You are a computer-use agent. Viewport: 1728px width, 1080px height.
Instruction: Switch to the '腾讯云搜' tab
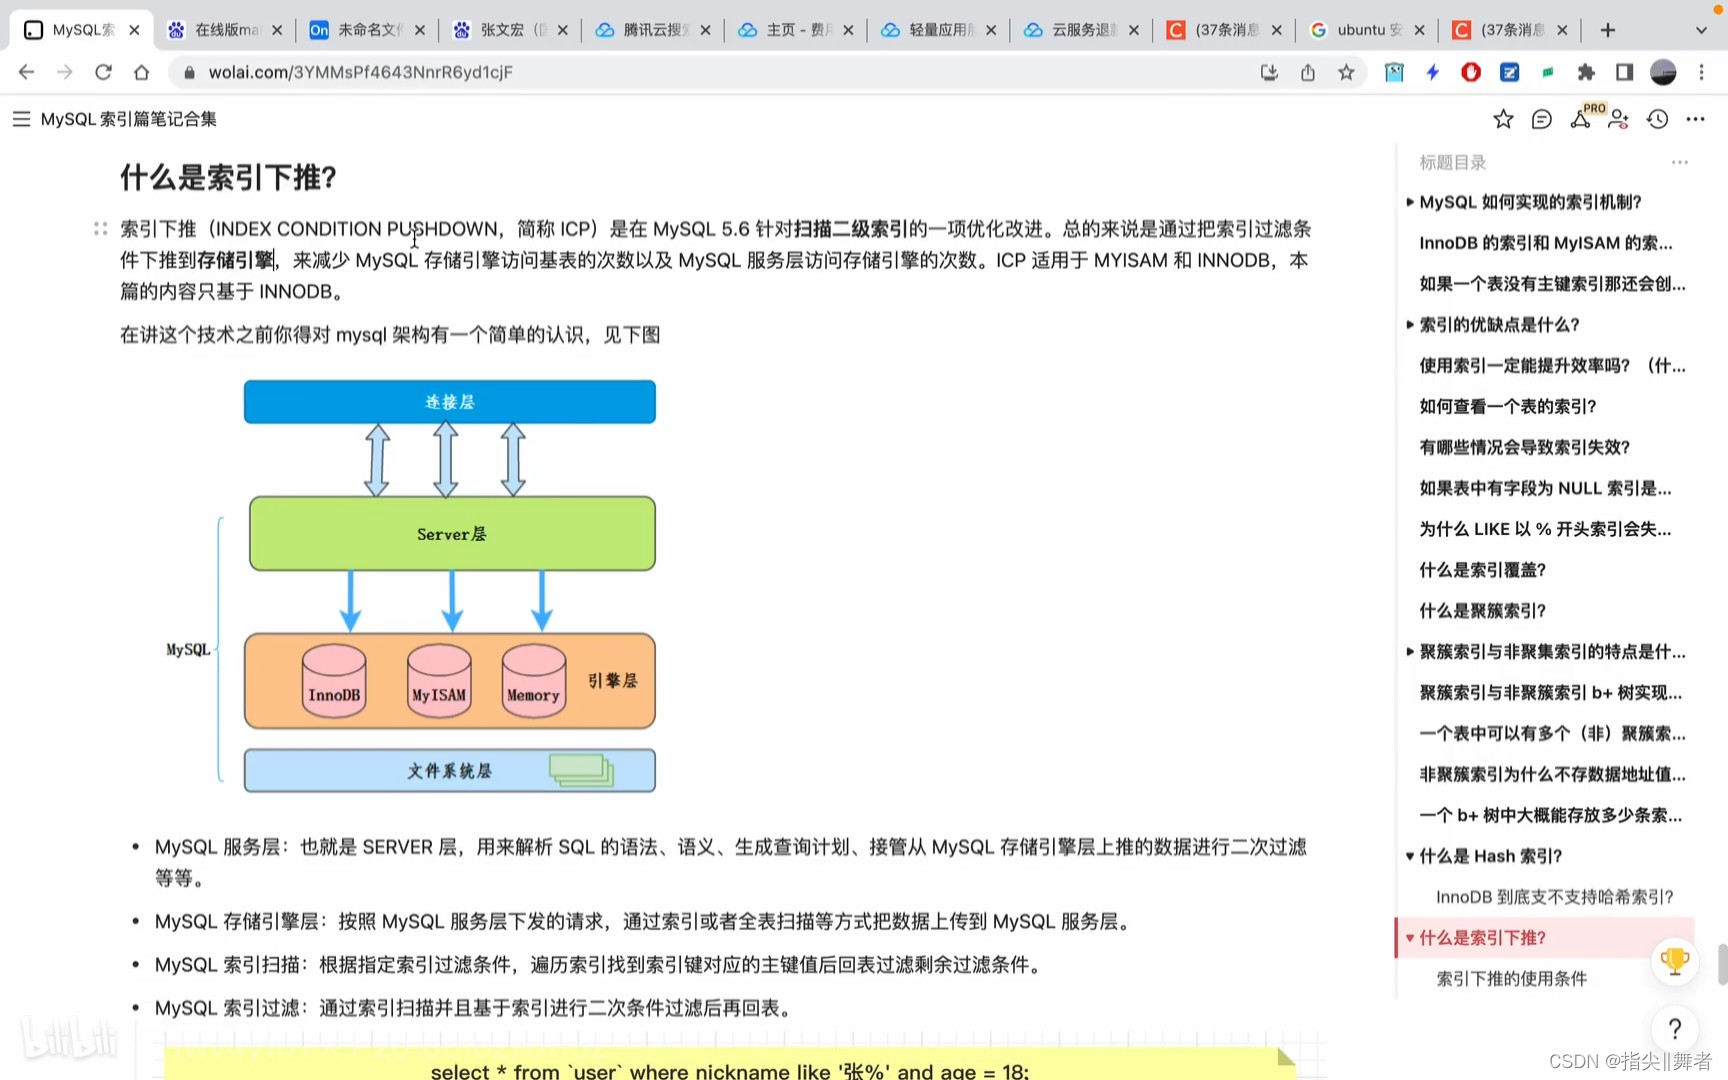654,30
